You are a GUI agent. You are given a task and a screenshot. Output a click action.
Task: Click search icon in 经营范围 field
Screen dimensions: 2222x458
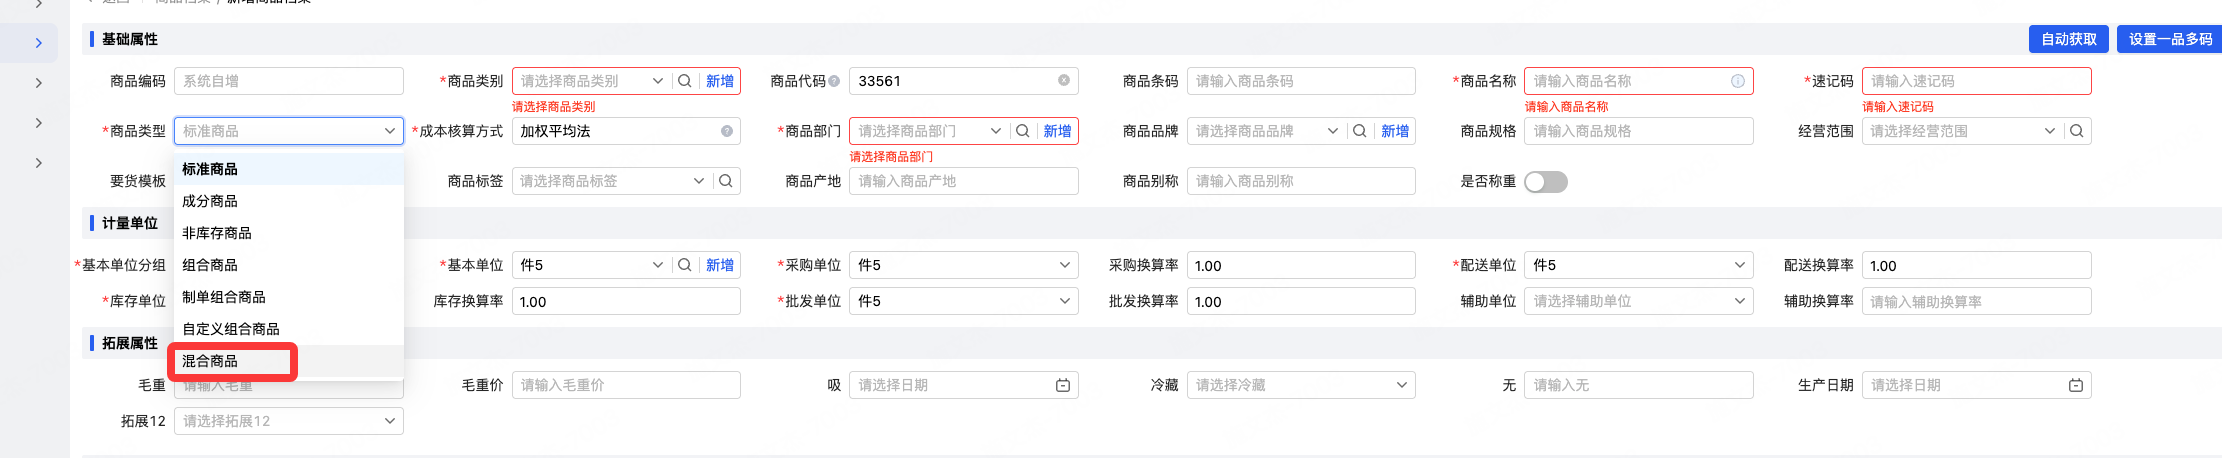coord(2077,131)
